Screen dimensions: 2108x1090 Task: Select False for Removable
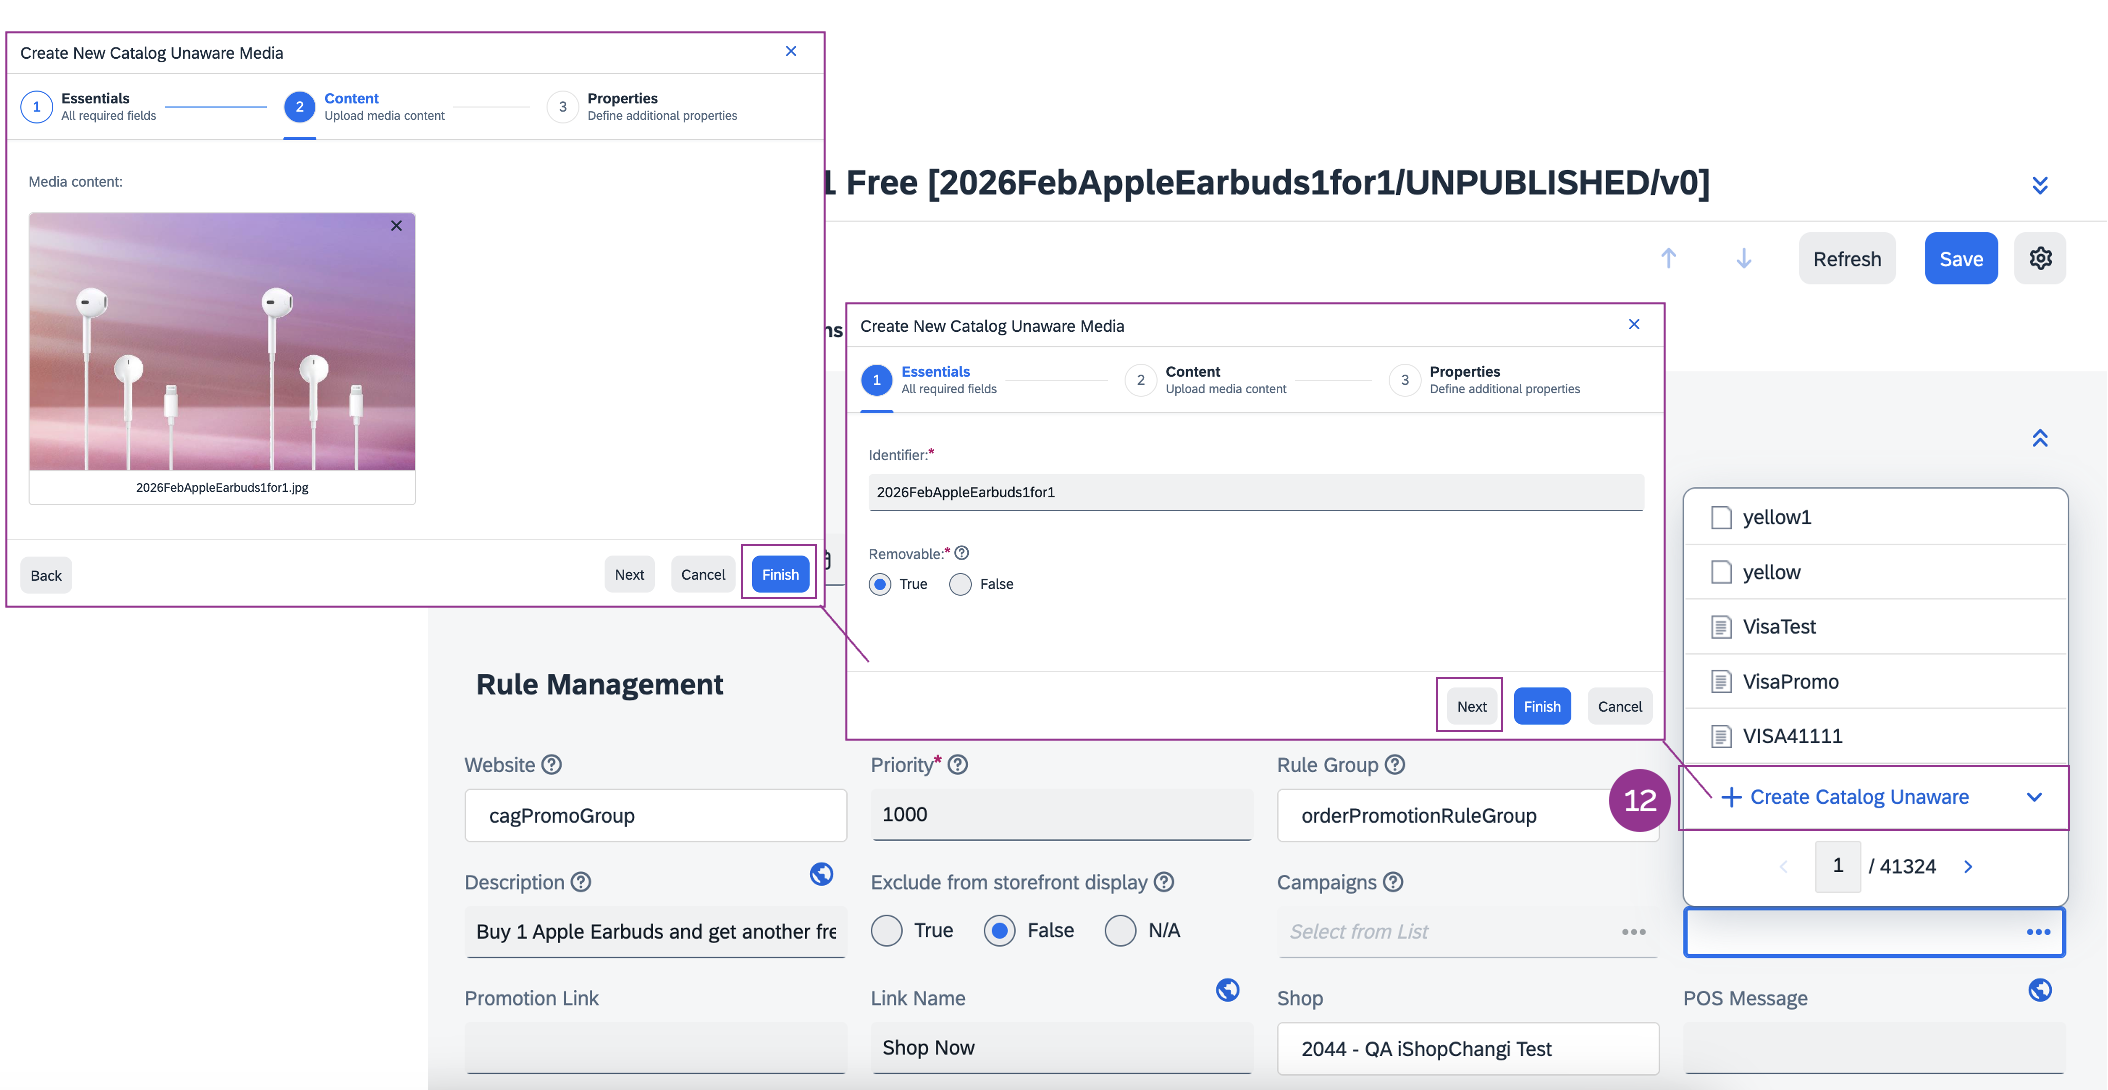click(x=960, y=585)
